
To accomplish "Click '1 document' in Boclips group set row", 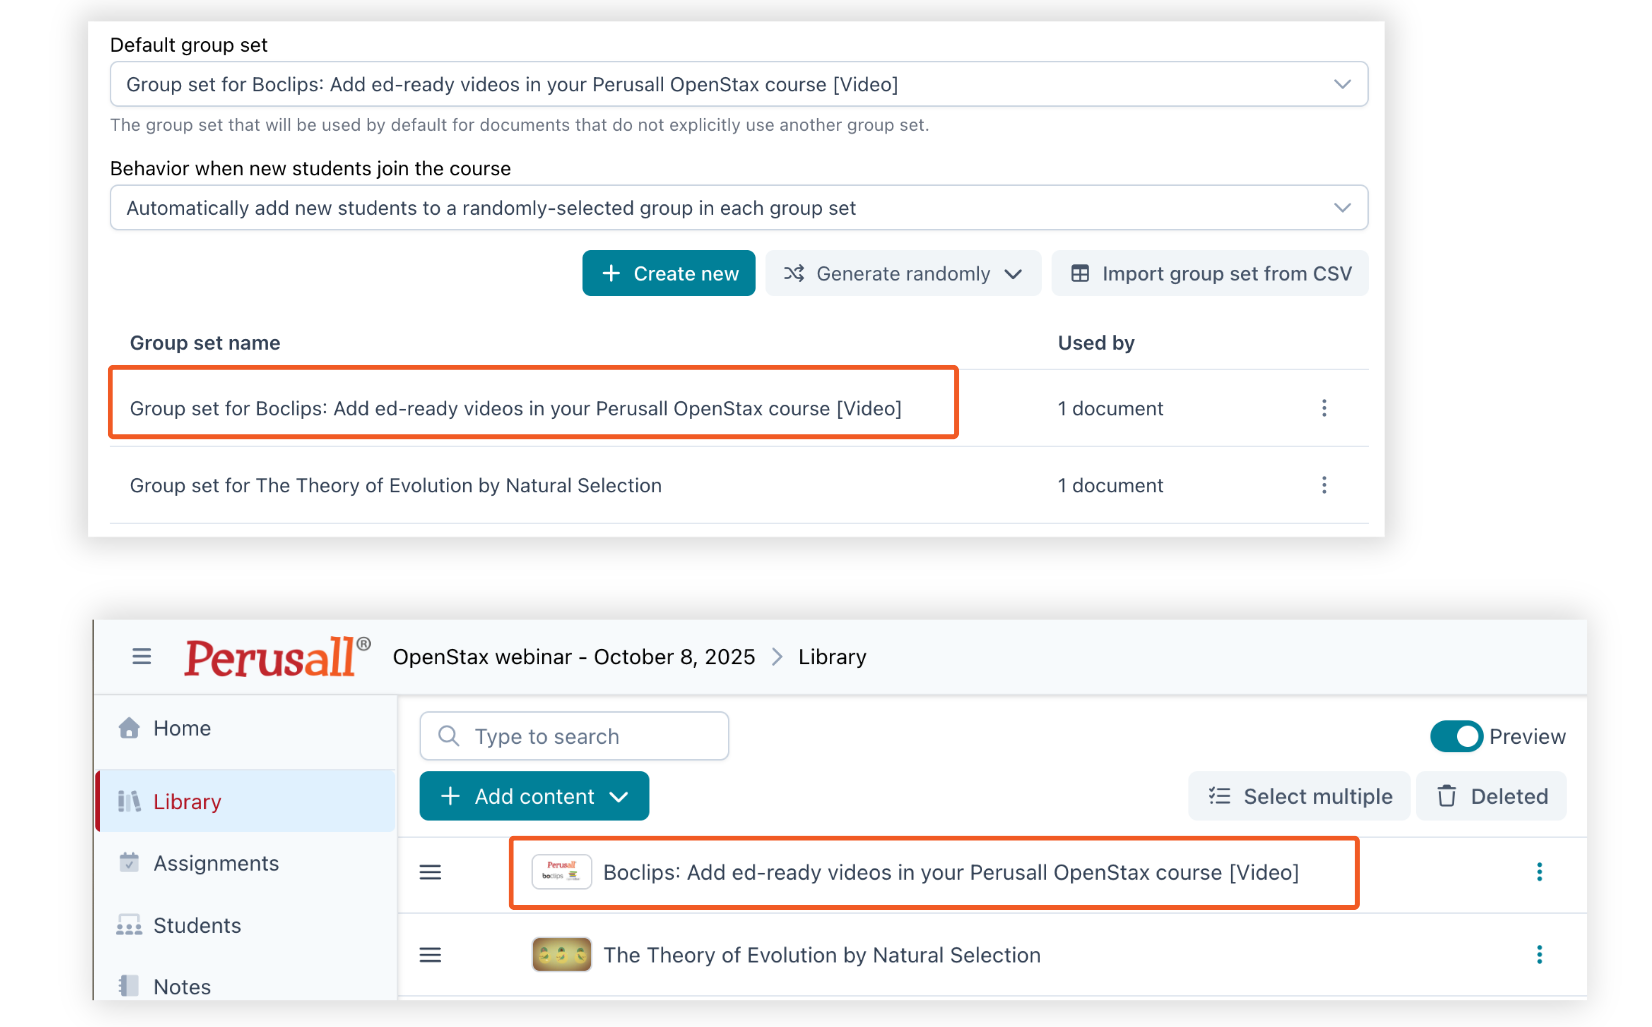I will click(x=1110, y=408).
